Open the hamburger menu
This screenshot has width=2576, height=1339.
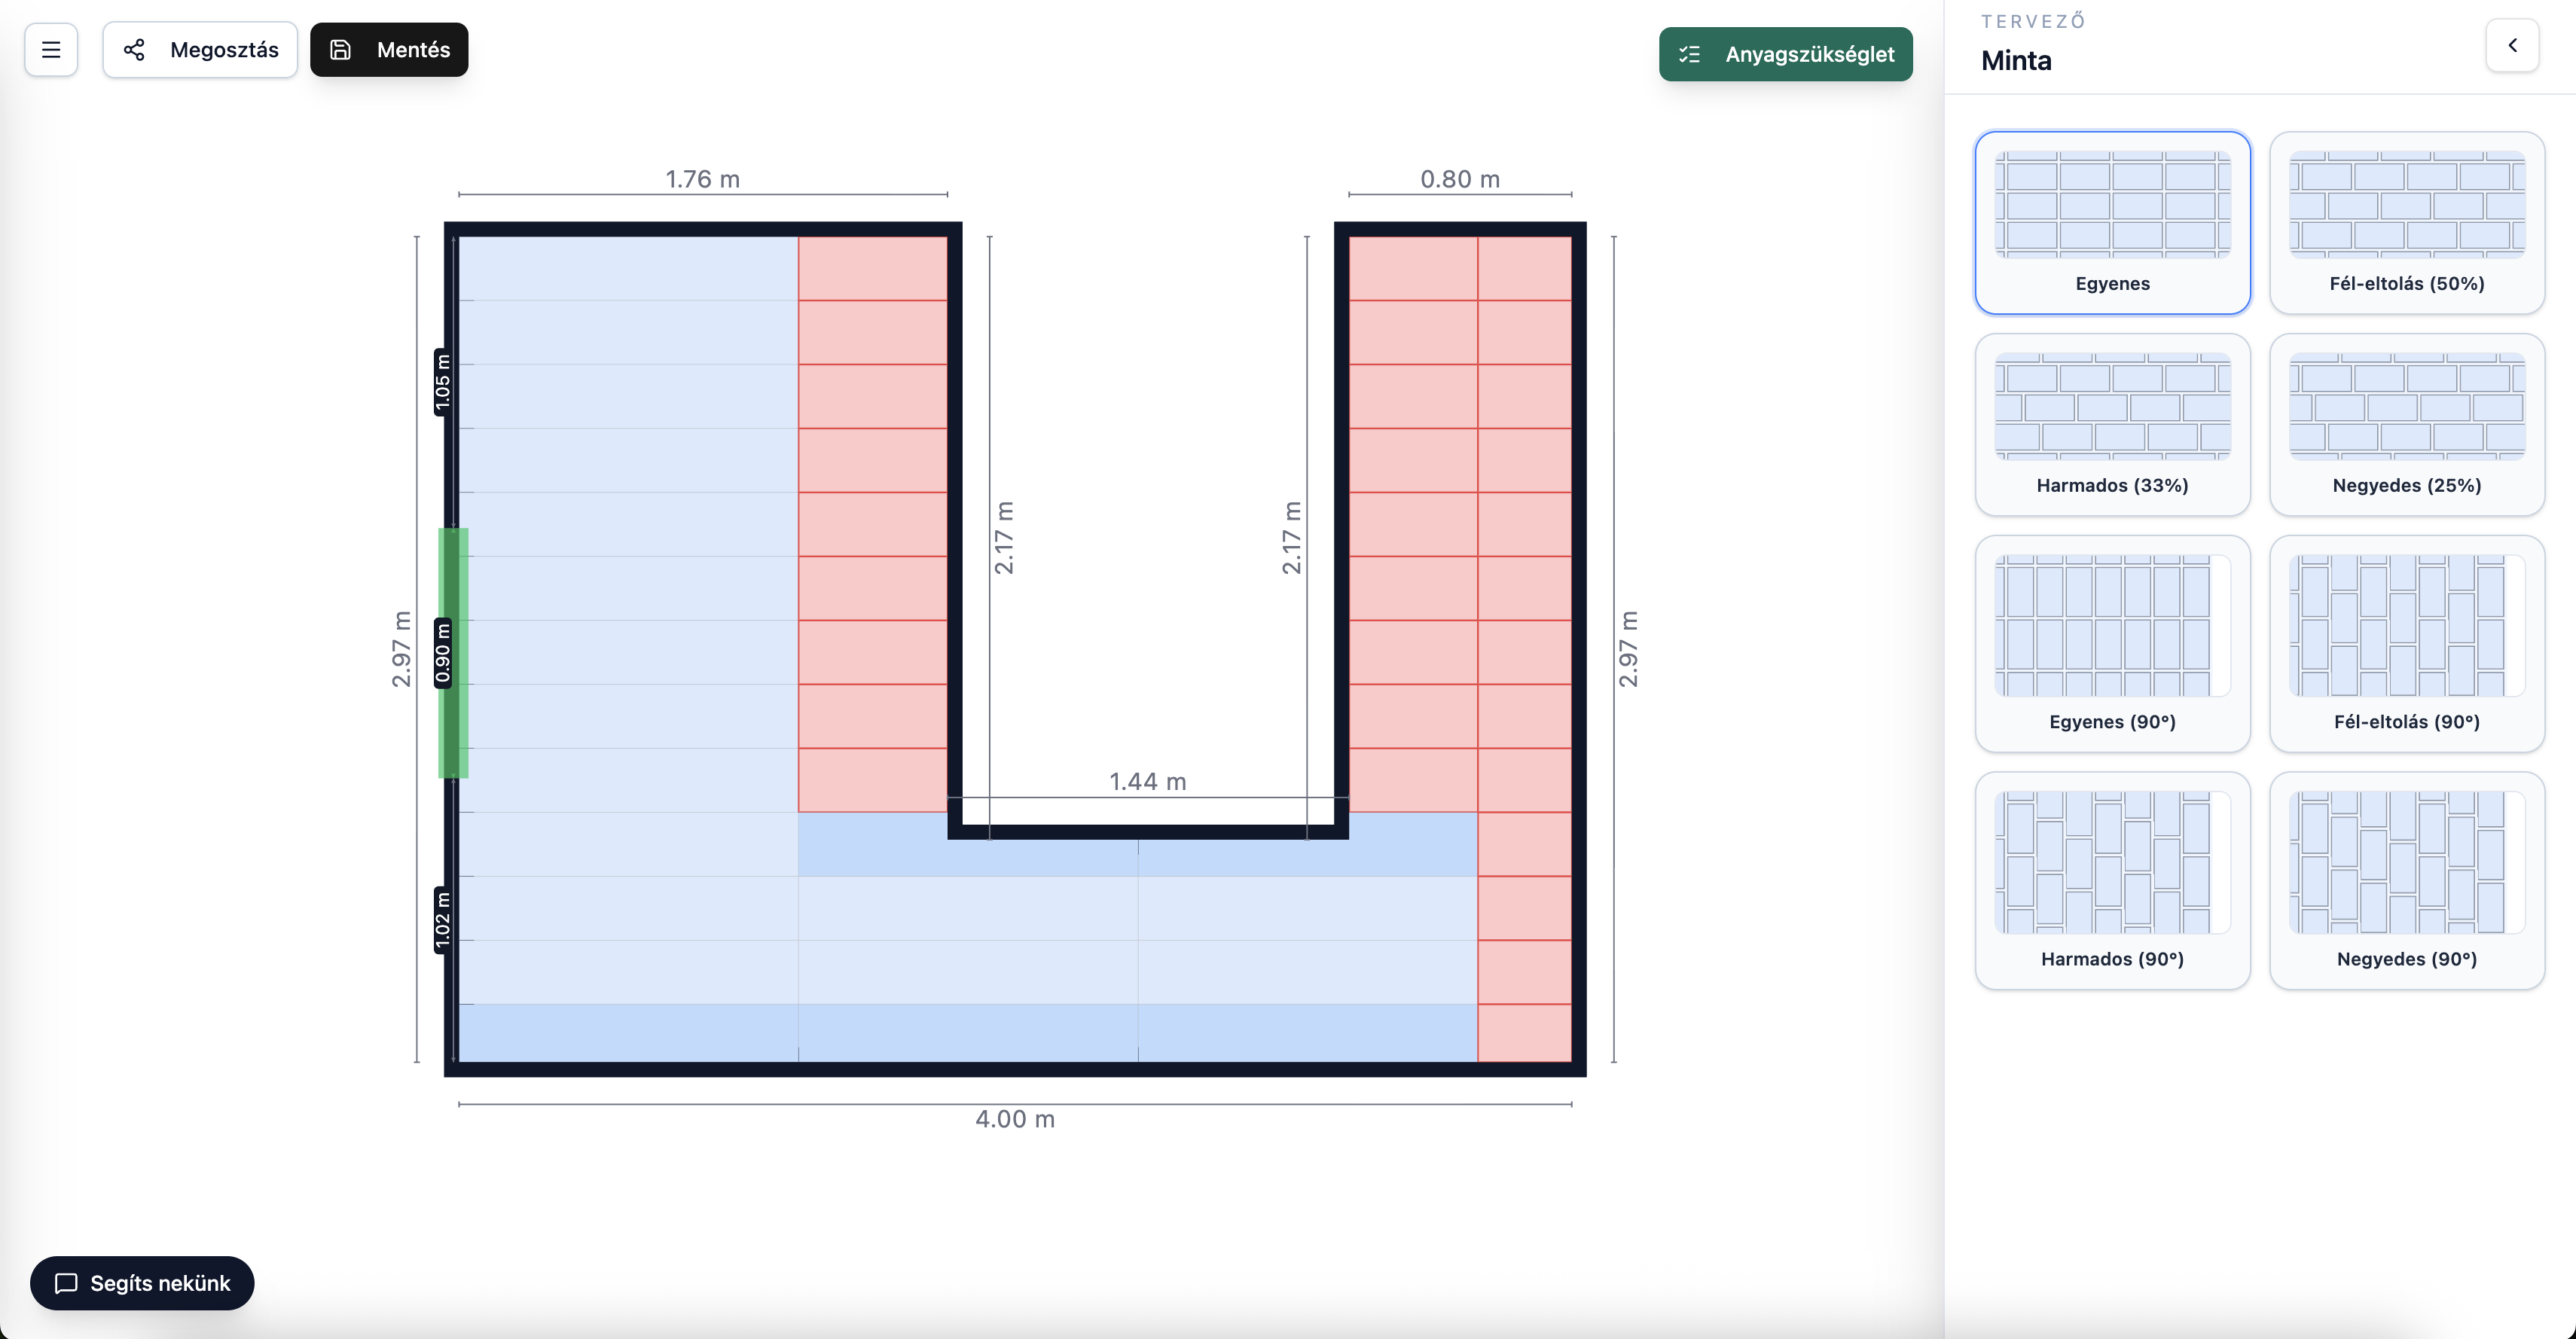[x=51, y=50]
